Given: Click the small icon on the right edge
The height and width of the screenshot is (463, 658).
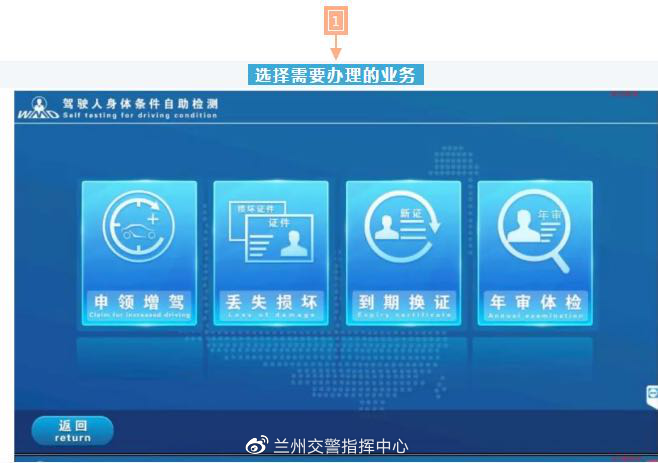Looking at the screenshot, I should tap(652, 395).
